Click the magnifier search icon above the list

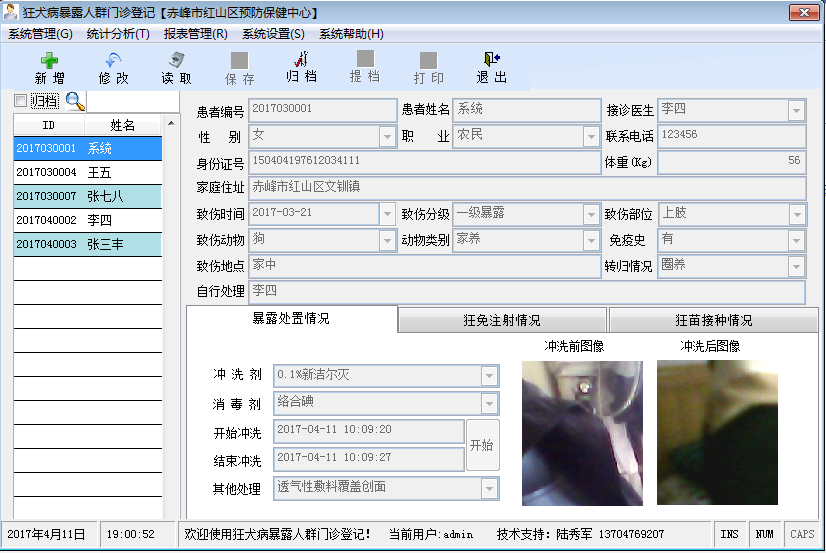click(x=75, y=100)
